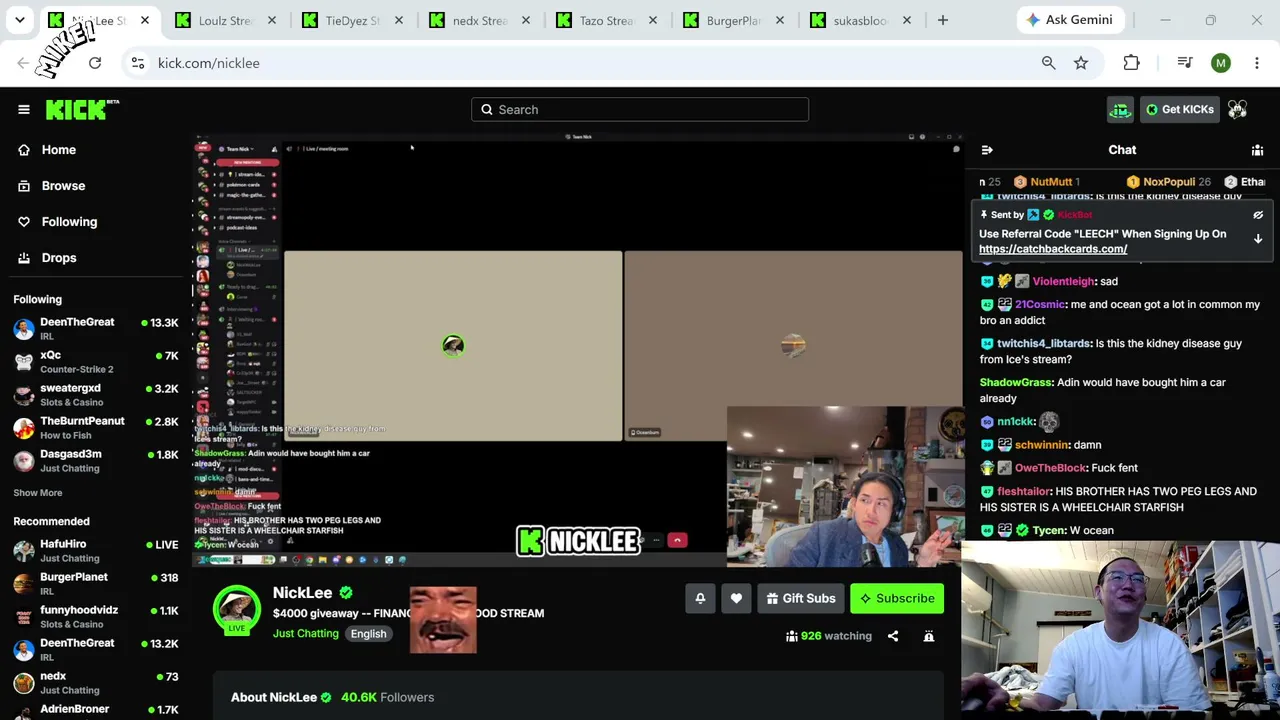Click the NutMutt gifter leaderboard entry

[1047, 182]
